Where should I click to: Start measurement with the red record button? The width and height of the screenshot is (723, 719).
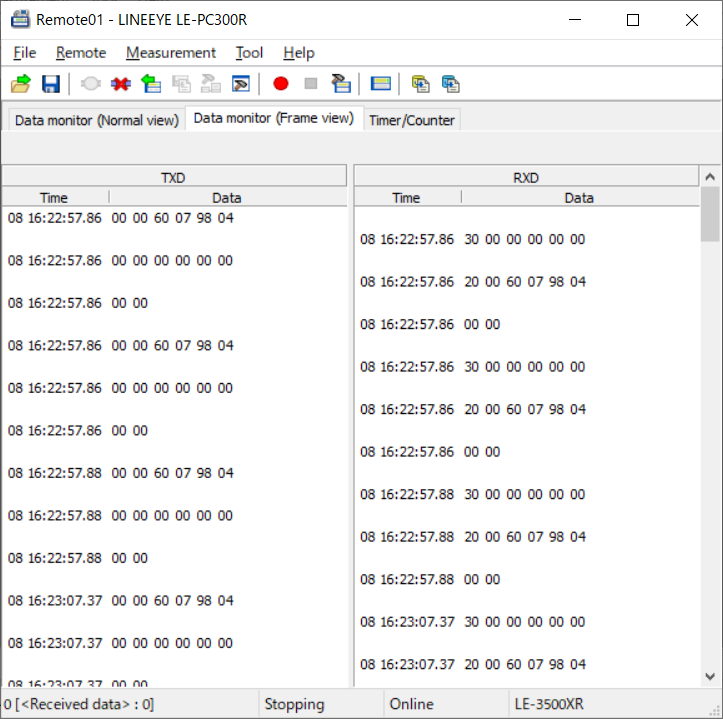click(281, 84)
